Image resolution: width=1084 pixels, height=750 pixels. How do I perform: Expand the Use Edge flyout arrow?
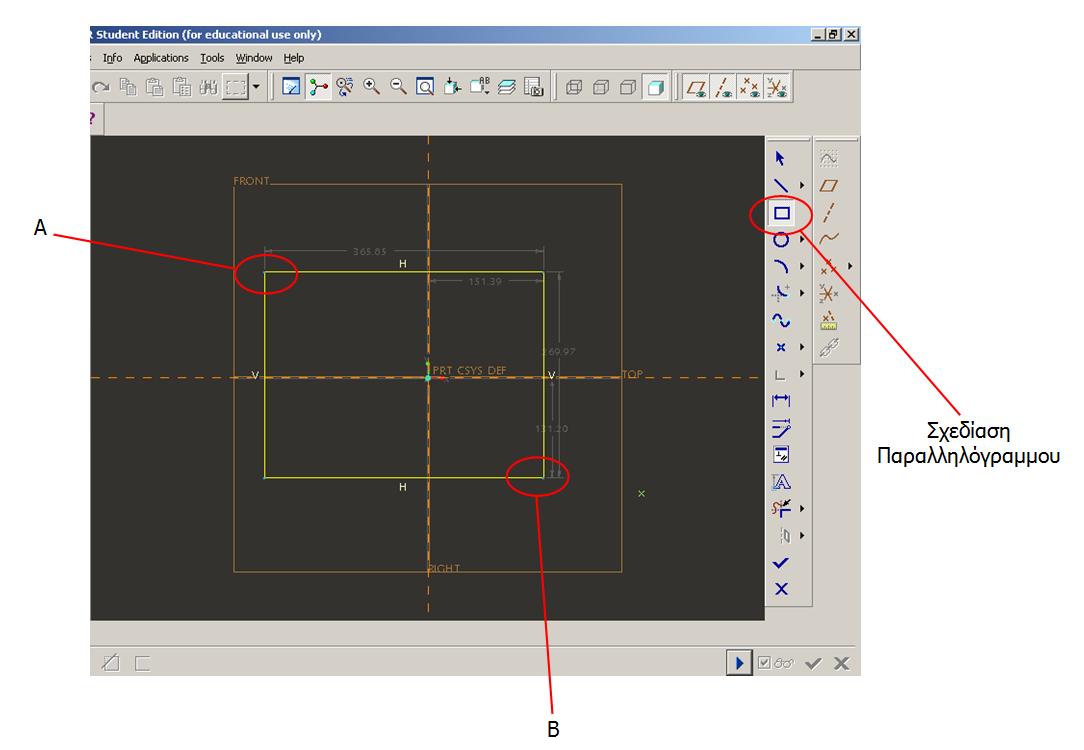(x=802, y=374)
